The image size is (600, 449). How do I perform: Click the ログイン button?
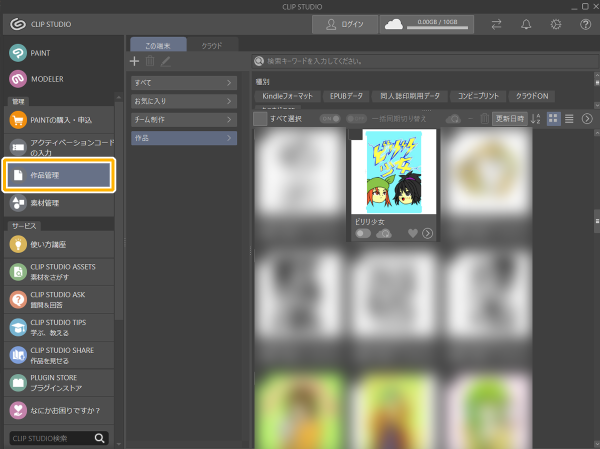[345, 24]
